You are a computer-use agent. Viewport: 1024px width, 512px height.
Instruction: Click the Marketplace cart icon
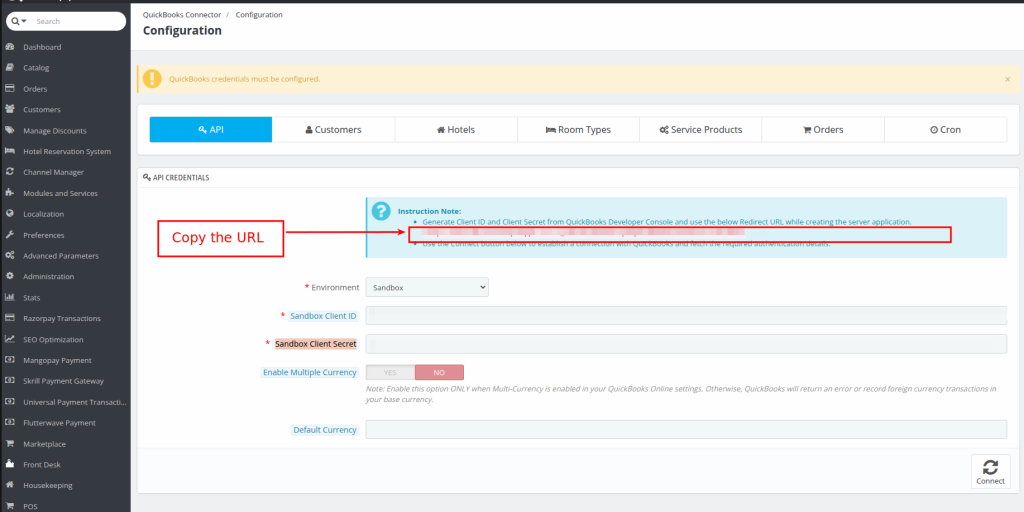(x=10, y=444)
